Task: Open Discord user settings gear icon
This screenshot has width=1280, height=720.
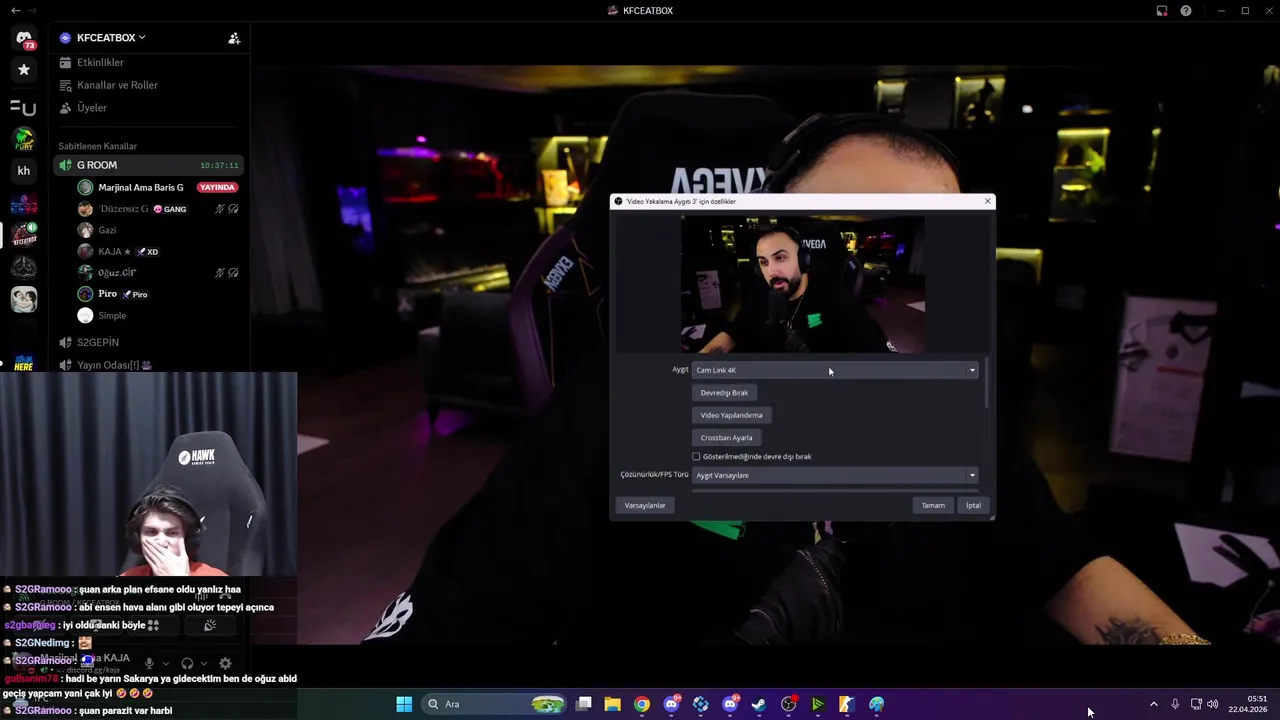Action: pyautogui.click(x=225, y=663)
